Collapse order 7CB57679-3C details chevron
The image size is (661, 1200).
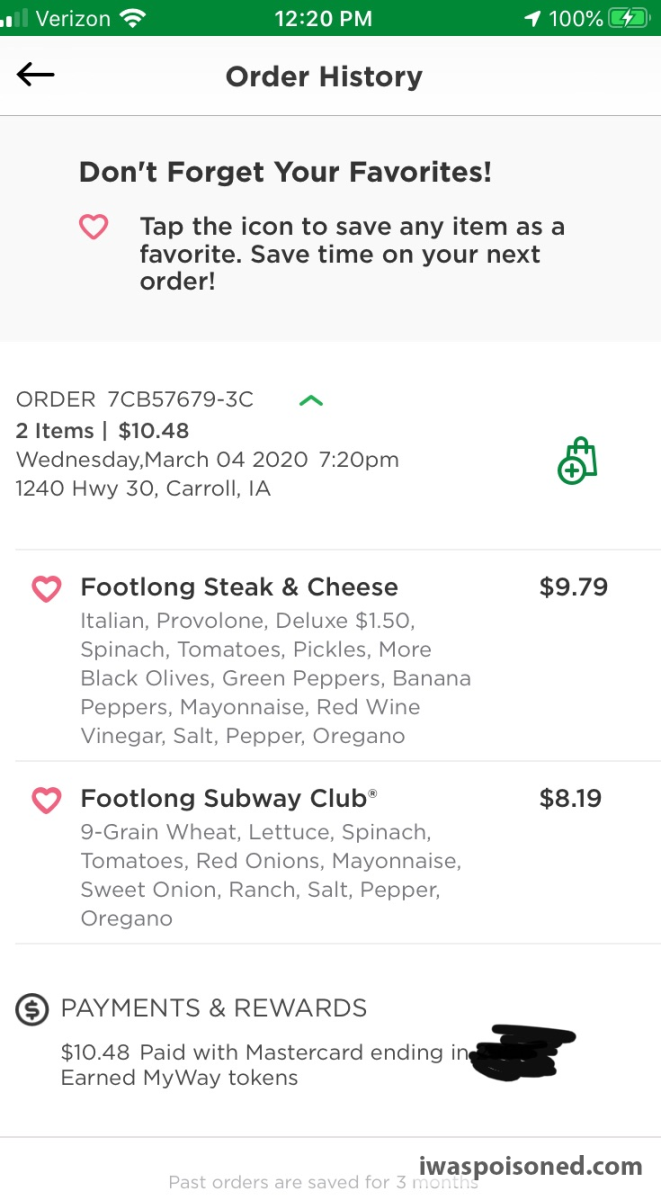click(311, 401)
